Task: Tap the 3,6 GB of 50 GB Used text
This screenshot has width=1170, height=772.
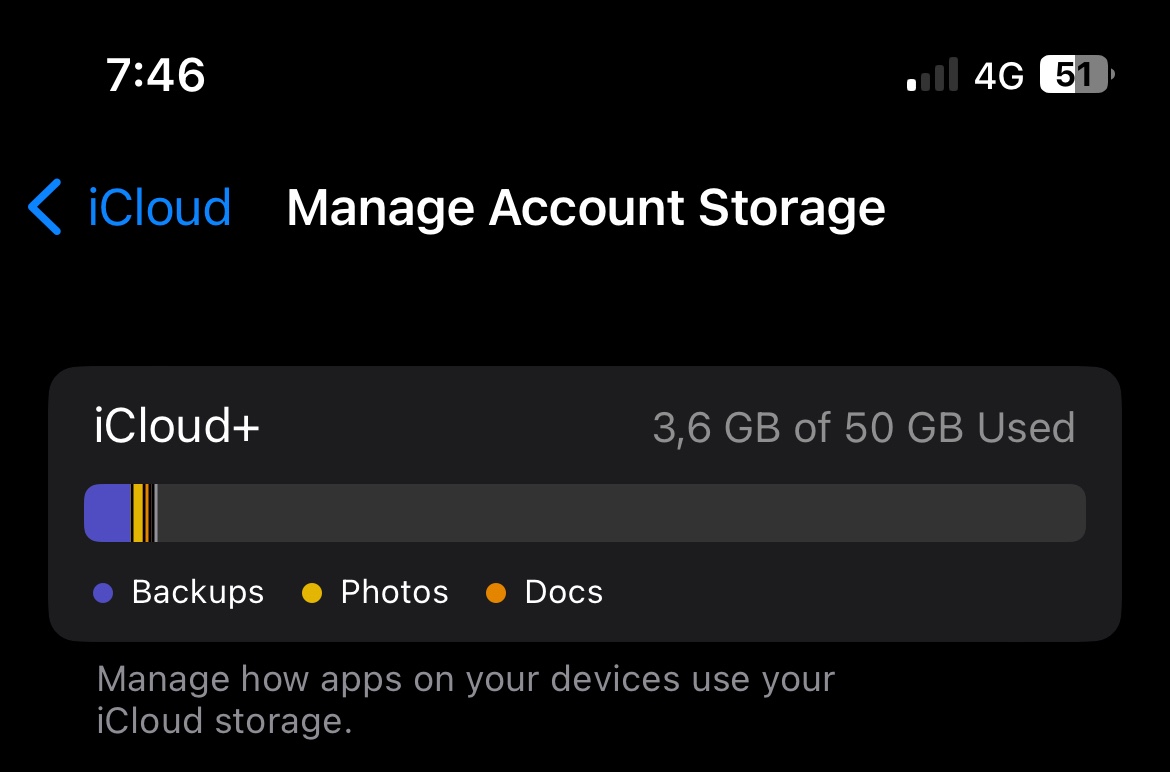Action: [863, 428]
